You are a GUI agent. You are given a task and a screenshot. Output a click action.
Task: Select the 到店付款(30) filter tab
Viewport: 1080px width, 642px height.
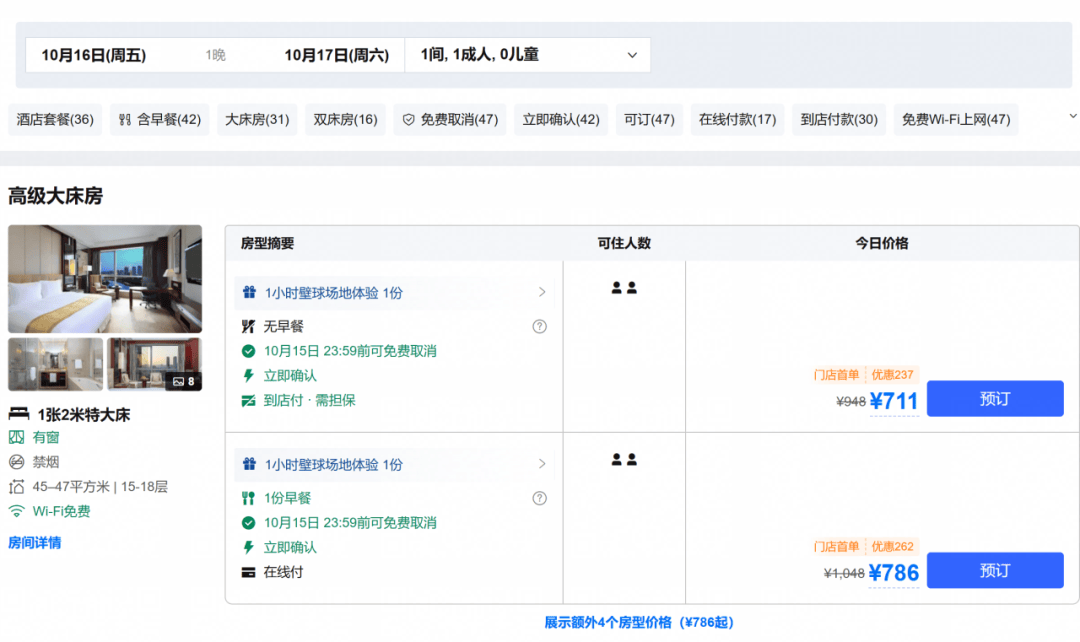839,120
